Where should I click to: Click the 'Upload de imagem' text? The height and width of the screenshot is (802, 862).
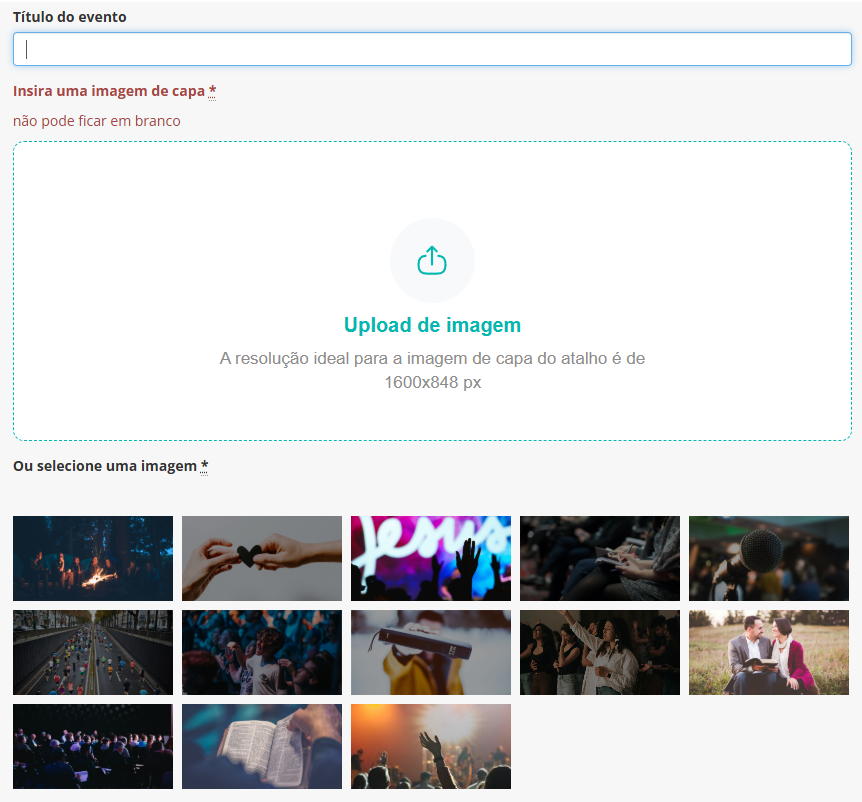pyautogui.click(x=432, y=325)
